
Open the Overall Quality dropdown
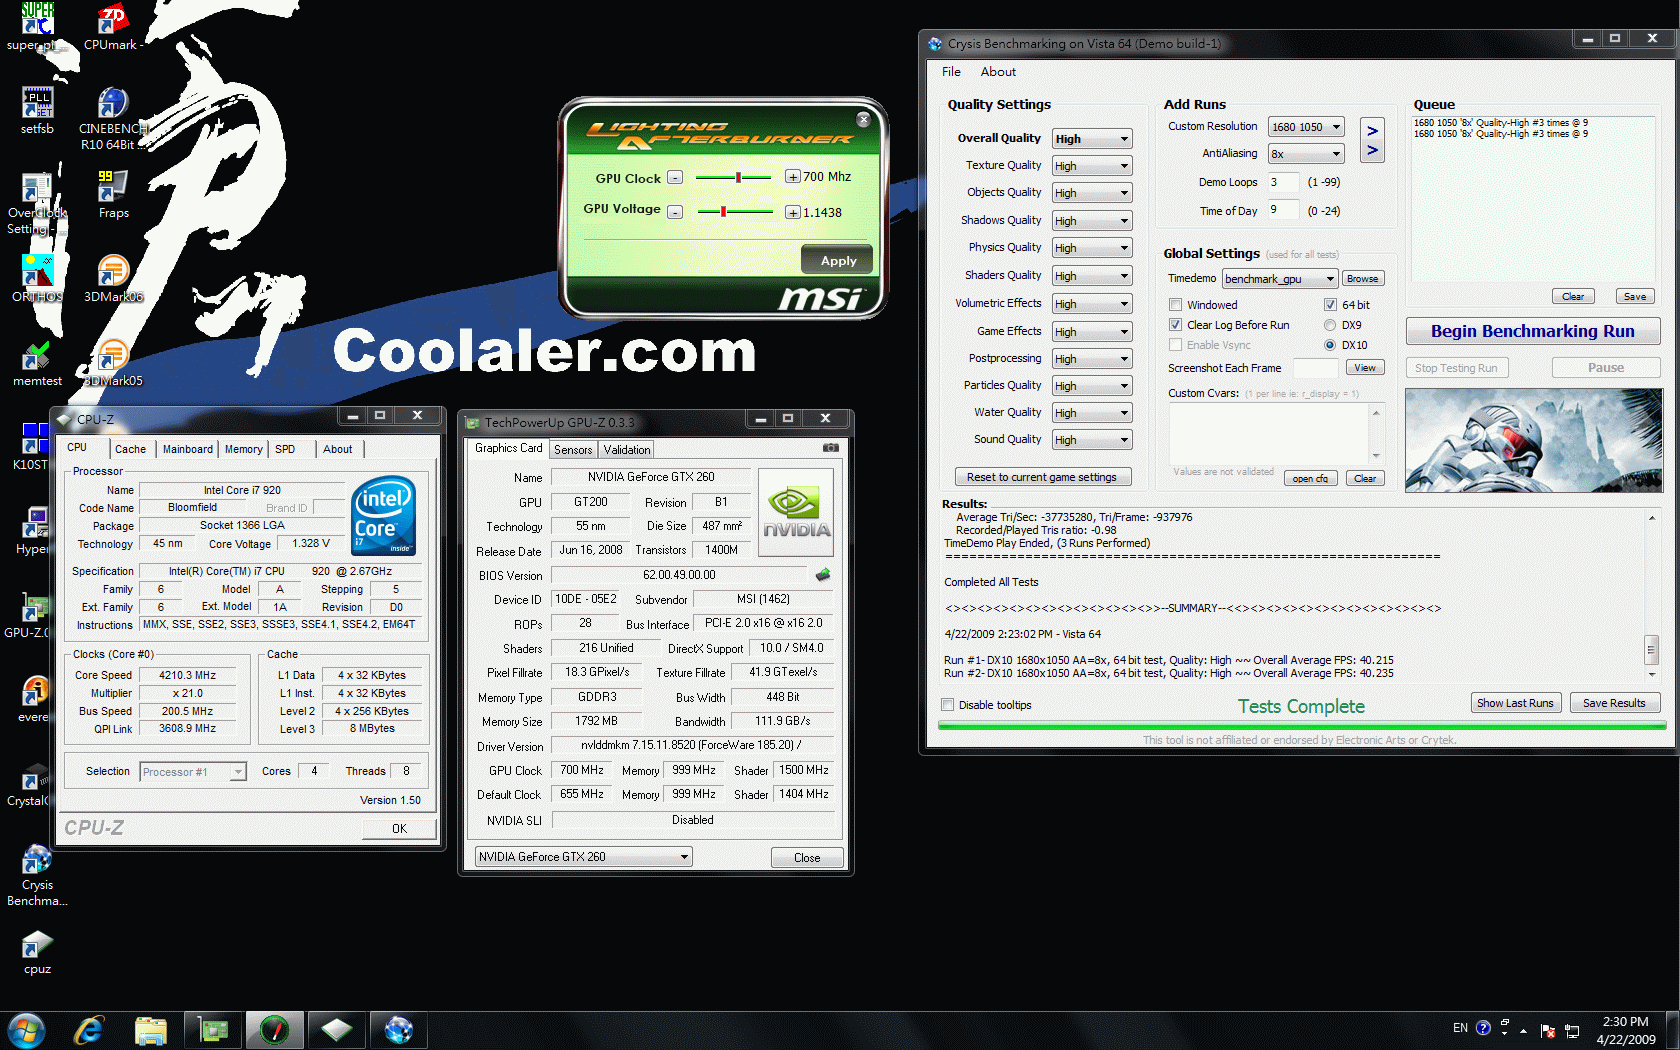click(1092, 139)
